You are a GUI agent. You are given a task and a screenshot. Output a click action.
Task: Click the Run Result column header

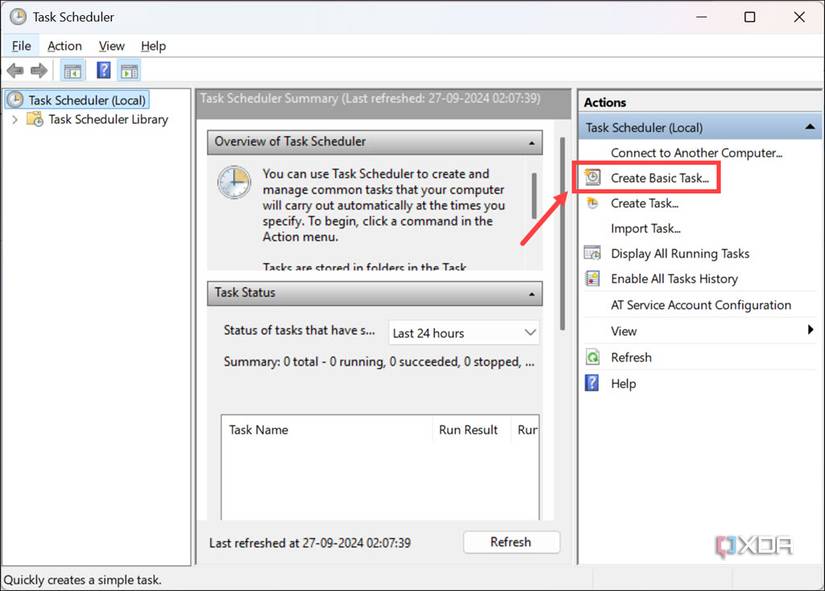coord(471,430)
